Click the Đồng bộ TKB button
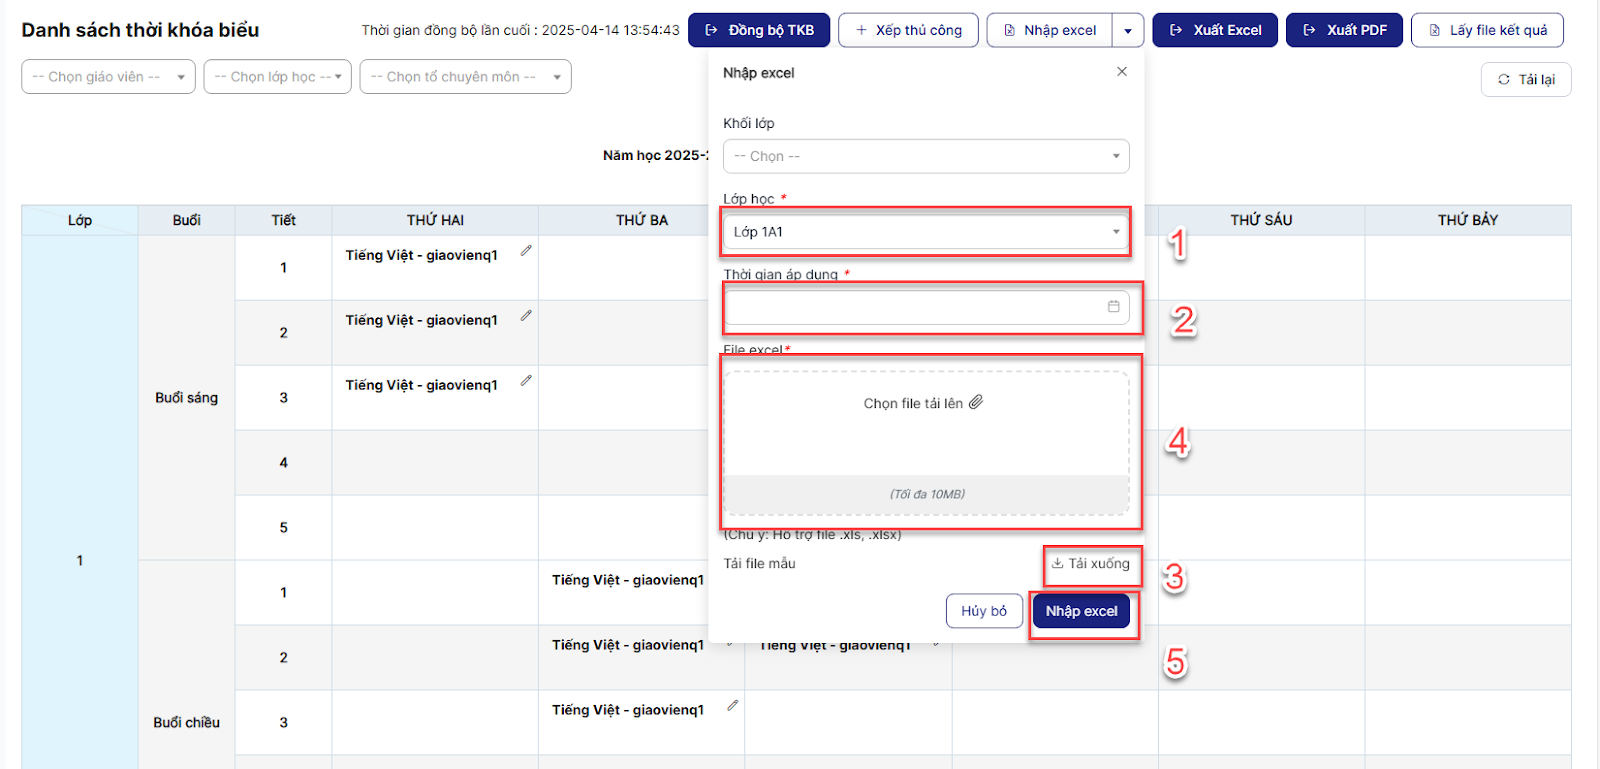This screenshot has width=1600, height=769. coord(759,31)
